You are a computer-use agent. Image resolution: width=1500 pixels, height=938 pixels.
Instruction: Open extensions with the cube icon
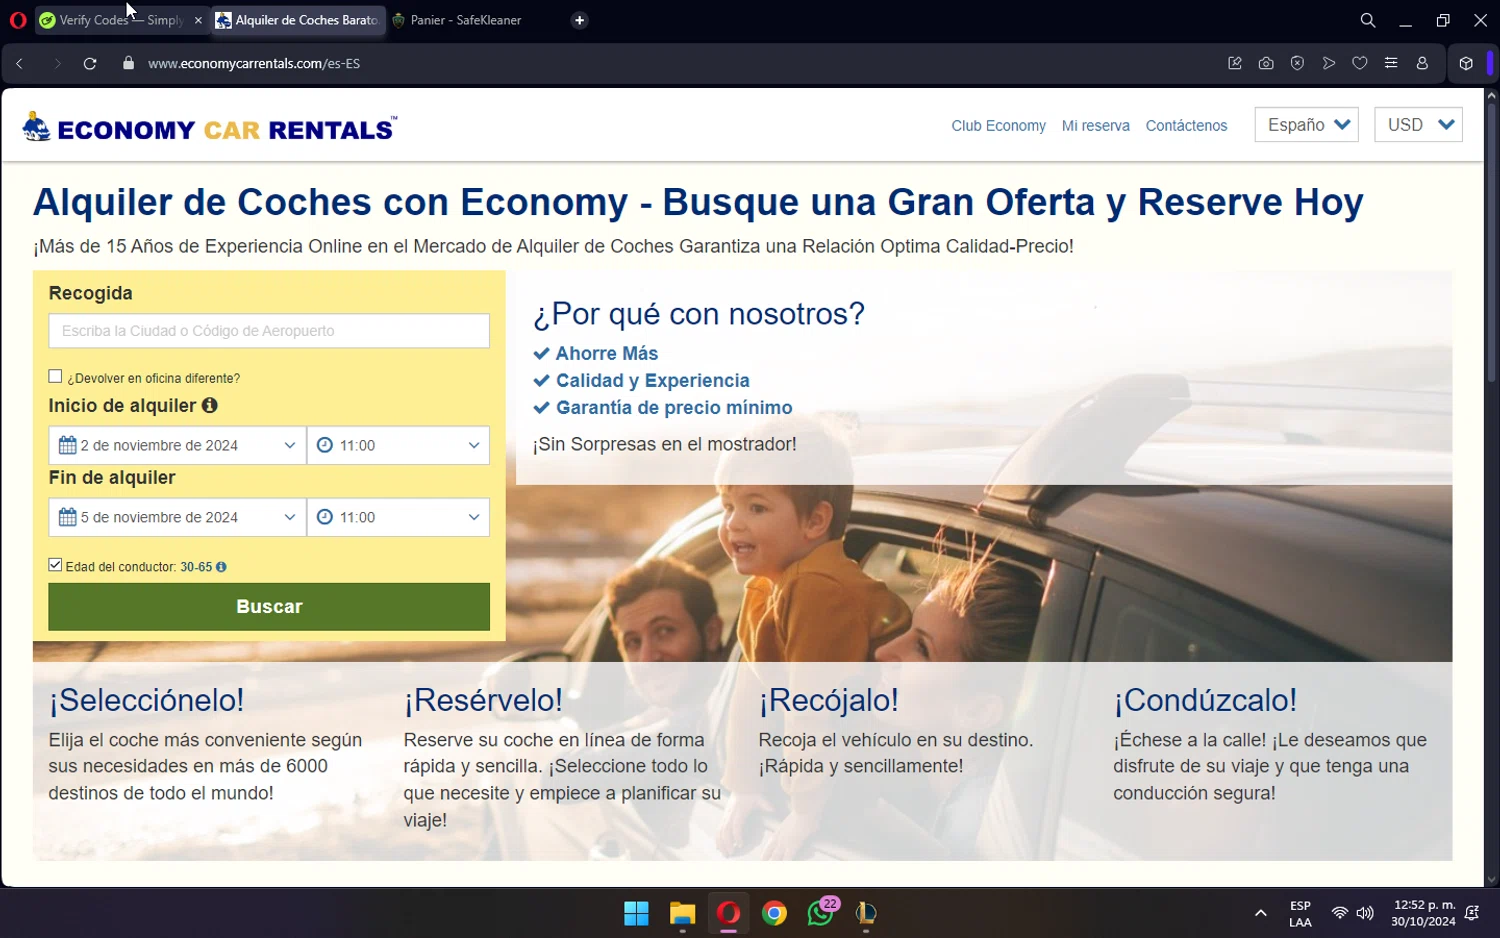[x=1466, y=63]
